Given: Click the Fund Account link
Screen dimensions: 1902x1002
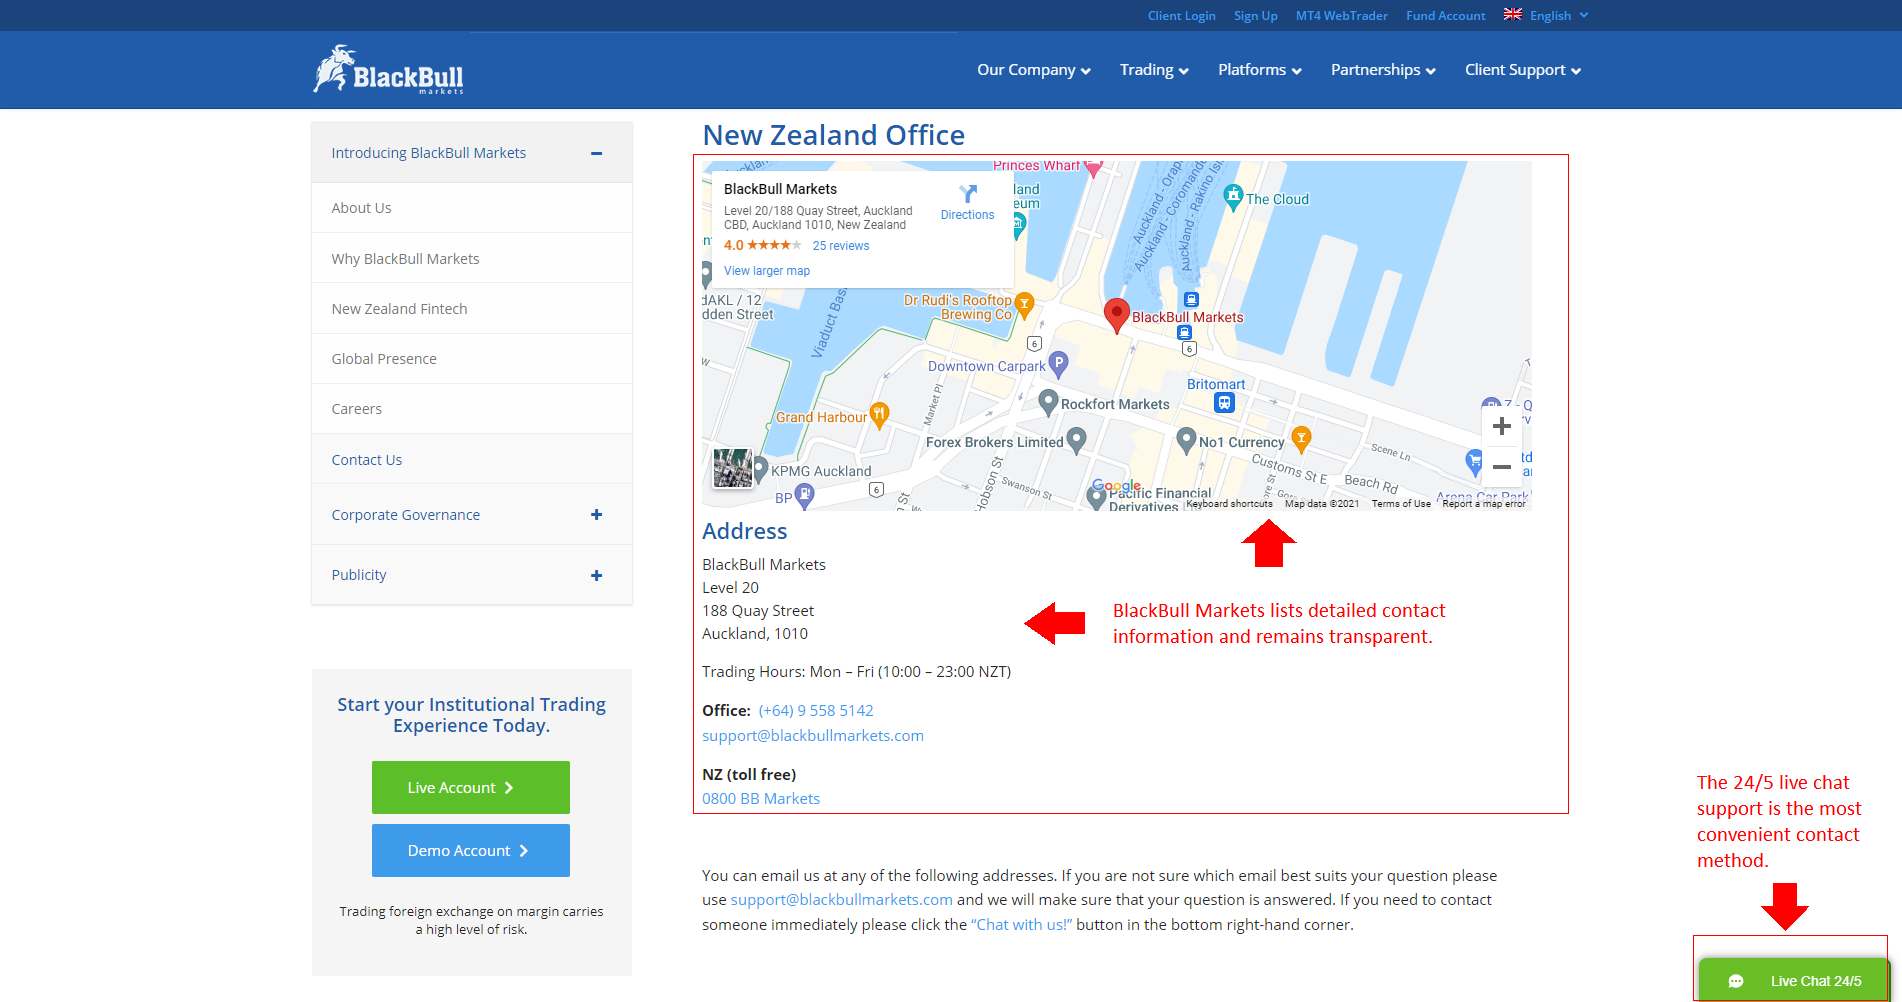Looking at the screenshot, I should [x=1445, y=15].
